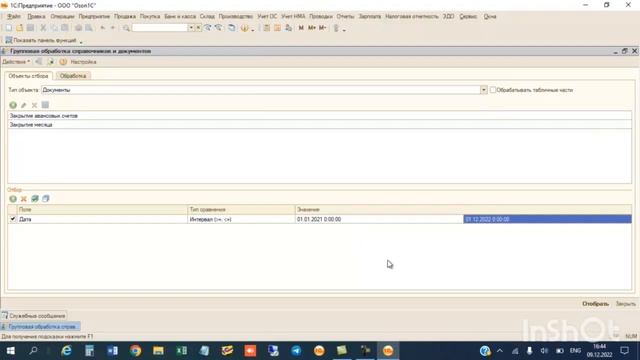Click the New document toolbar icon
The height and width of the screenshot is (360, 640).
coord(9,28)
